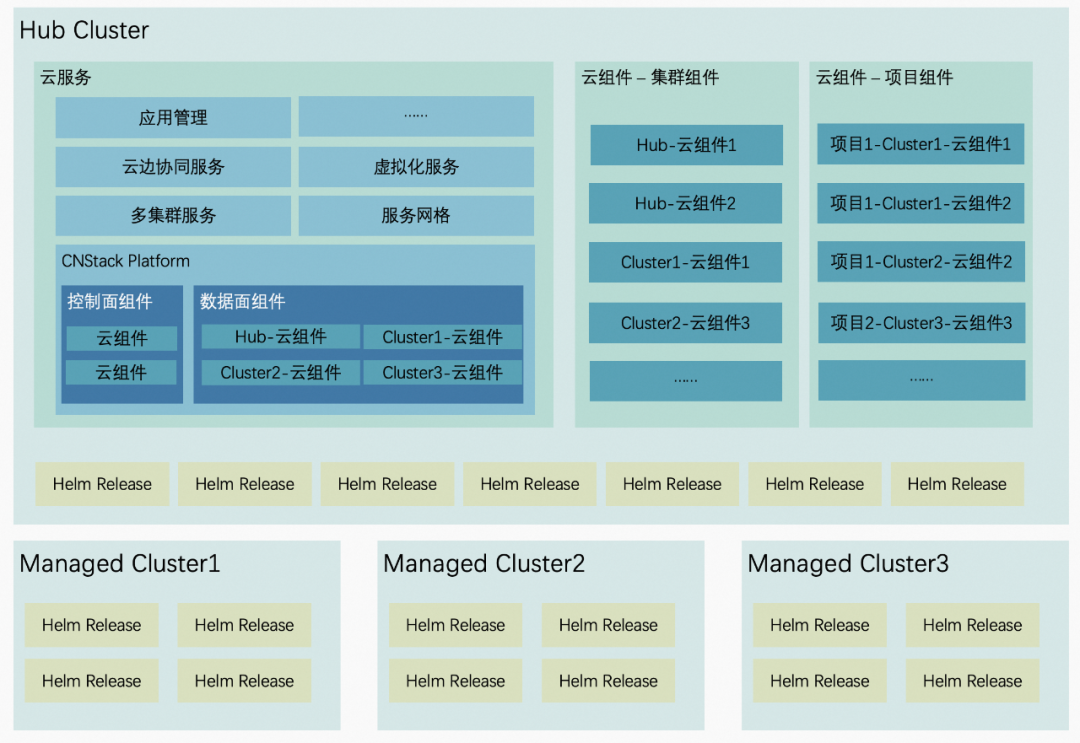
Task: Select the Hub-云组件 data plane component
Action: click(x=278, y=337)
